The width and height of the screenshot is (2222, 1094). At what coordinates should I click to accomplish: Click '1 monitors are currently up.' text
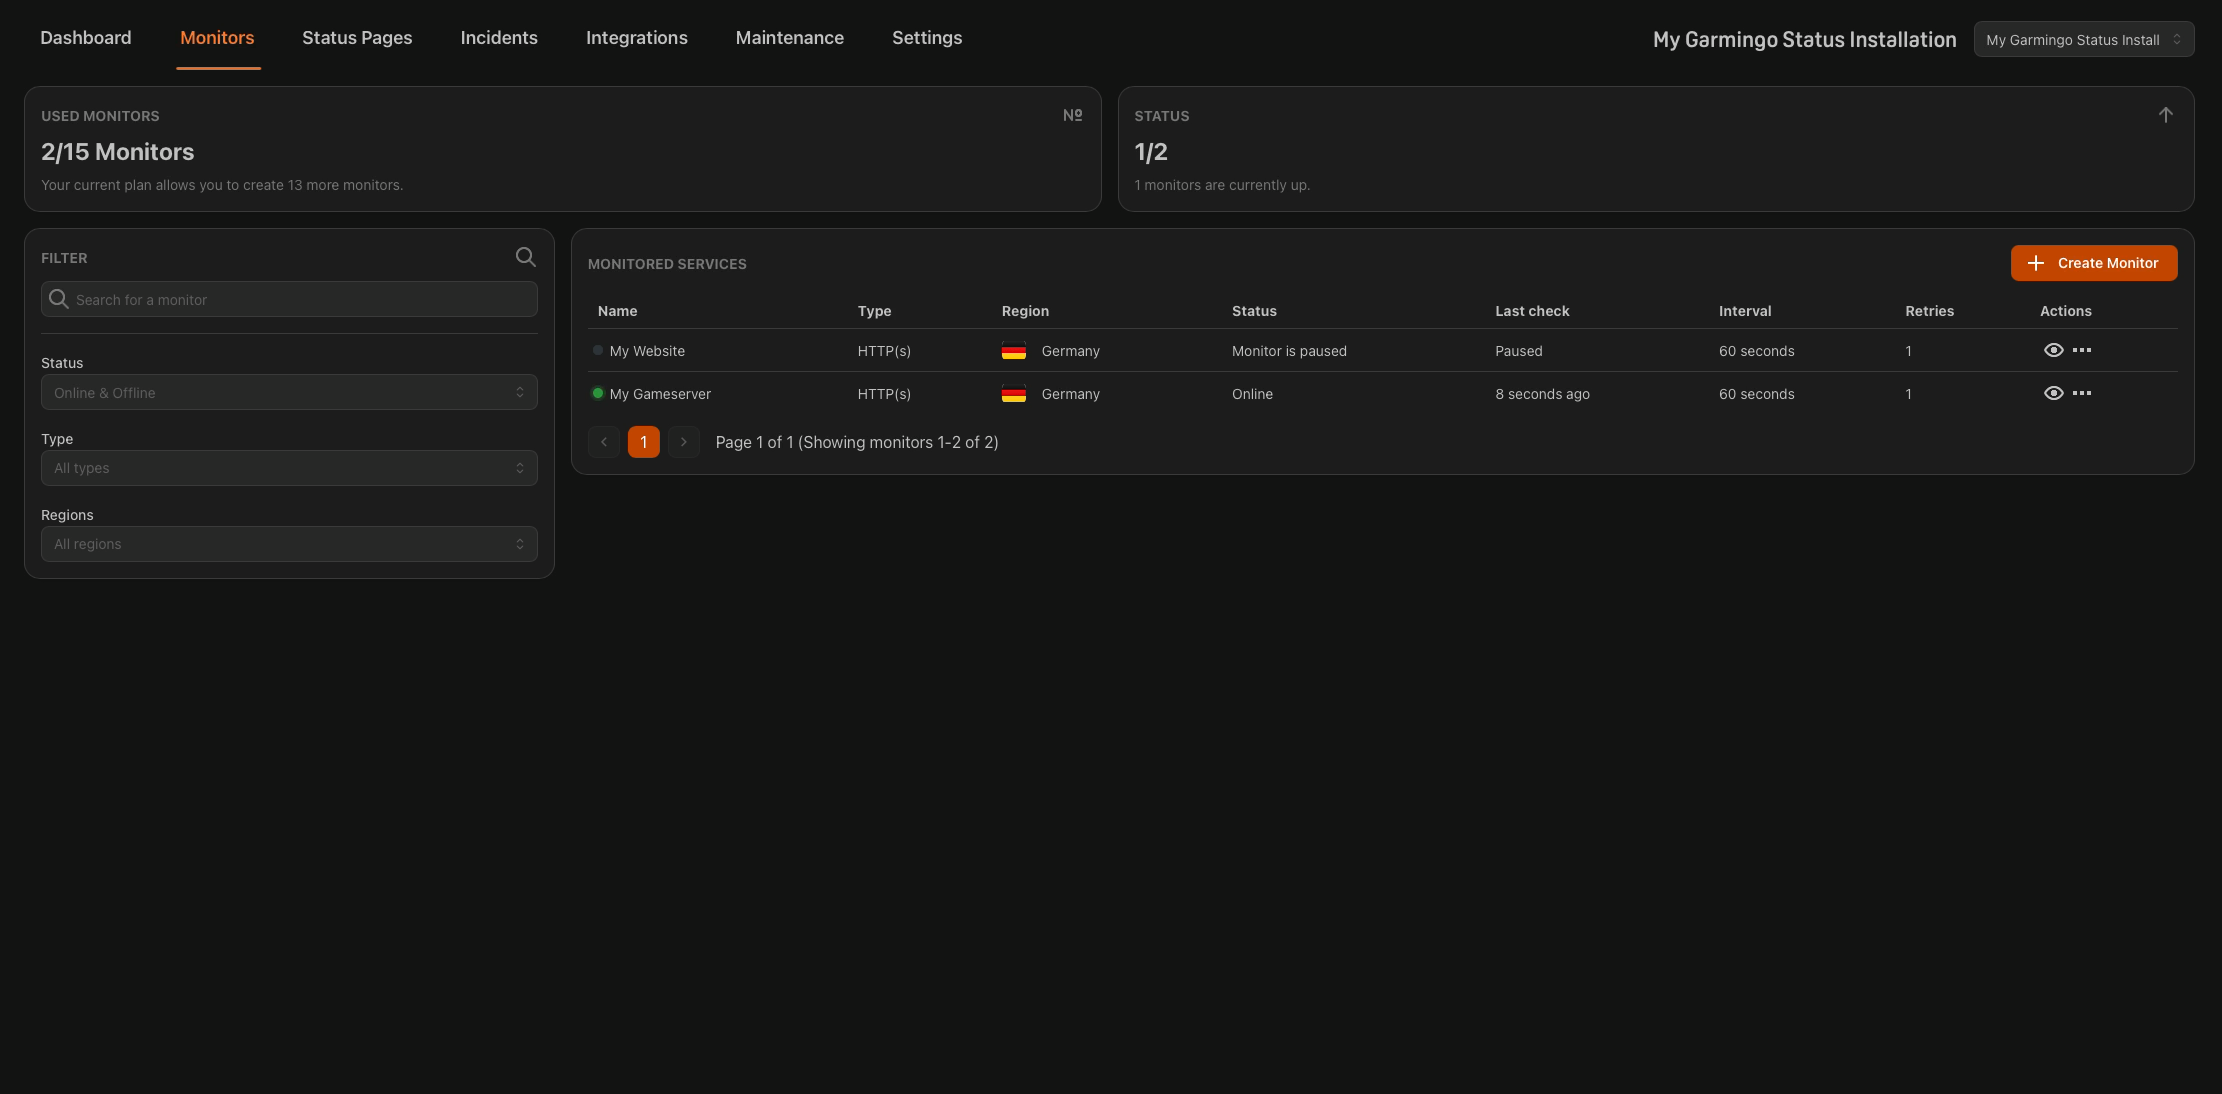[x=1222, y=185]
